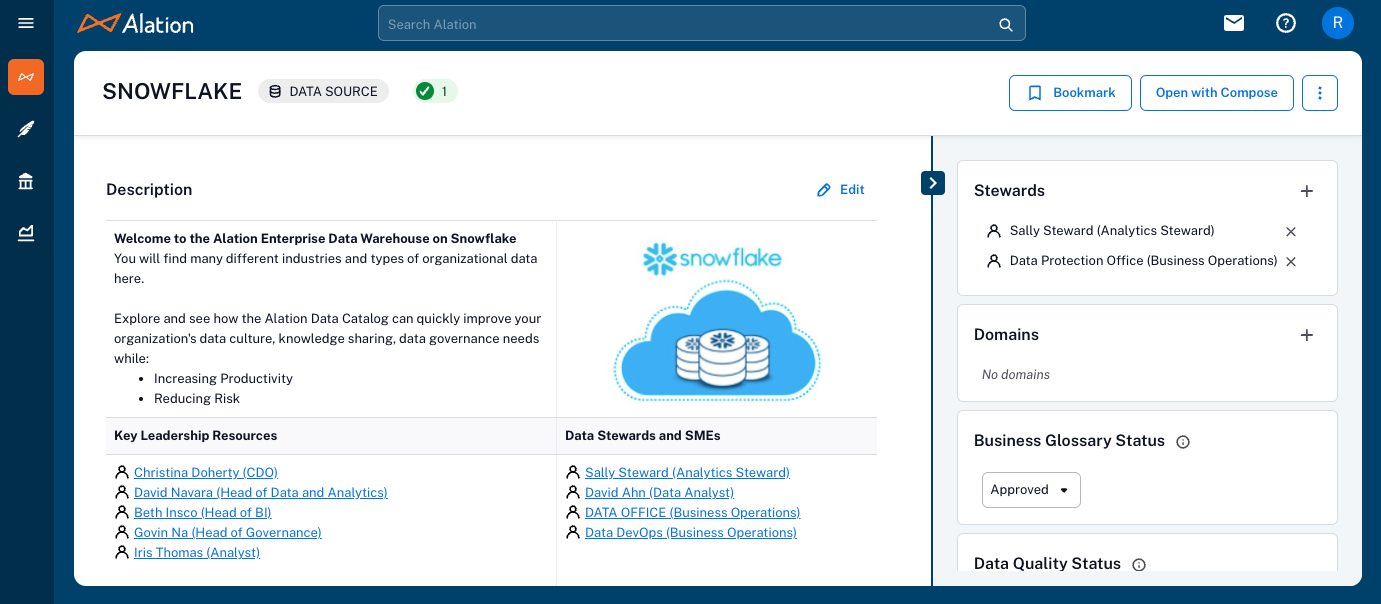This screenshot has height=604, width=1381.
Task: Click the Data Quality Status heading
Action: point(1047,564)
